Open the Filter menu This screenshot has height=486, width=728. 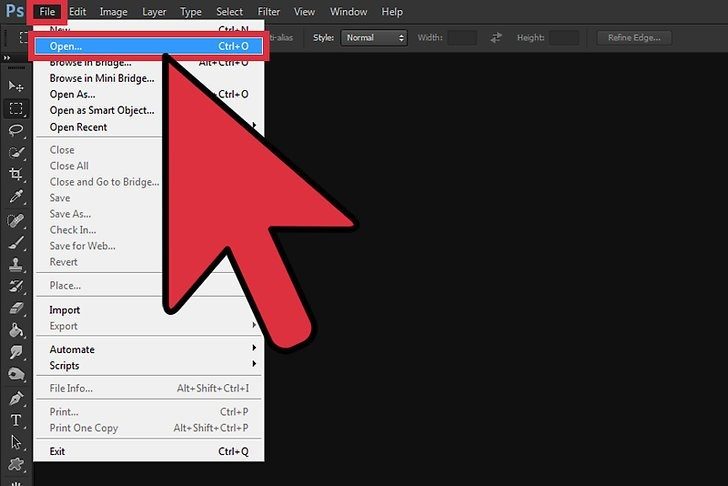pyautogui.click(x=269, y=12)
